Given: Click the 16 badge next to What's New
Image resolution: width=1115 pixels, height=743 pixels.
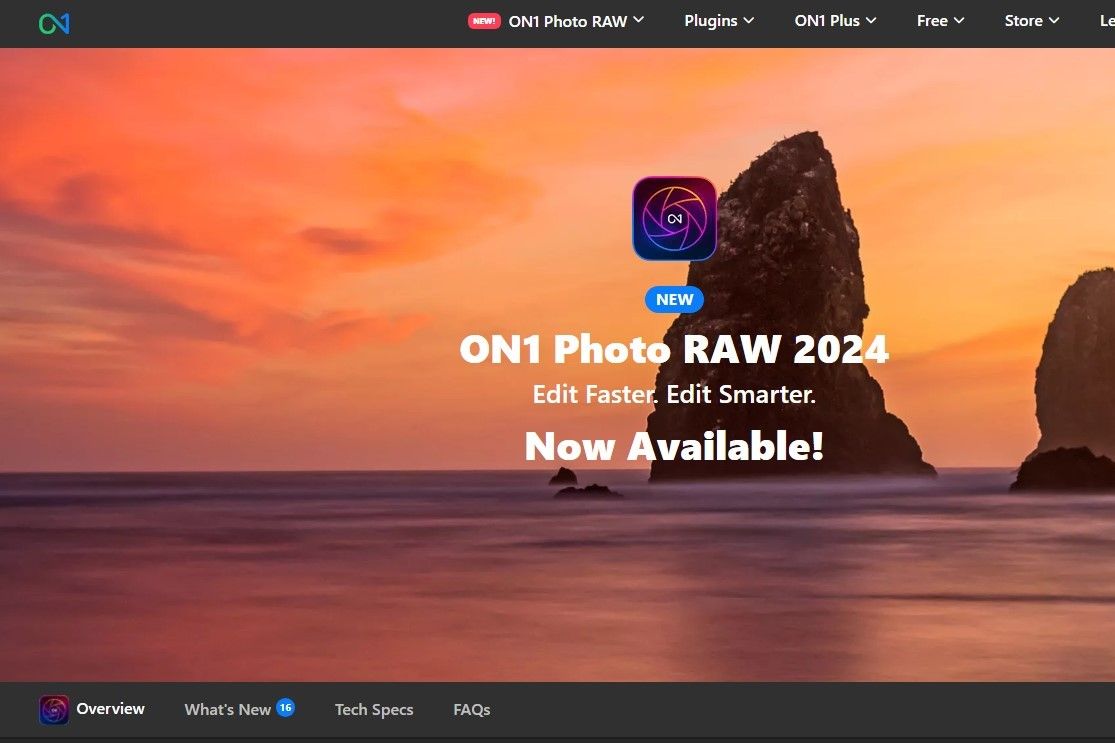Looking at the screenshot, I should coord(286,707).
